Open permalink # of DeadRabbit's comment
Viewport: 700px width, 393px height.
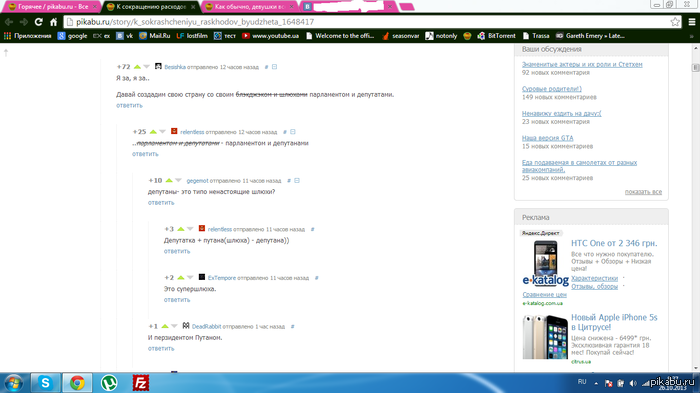click(x=292, y=326)
